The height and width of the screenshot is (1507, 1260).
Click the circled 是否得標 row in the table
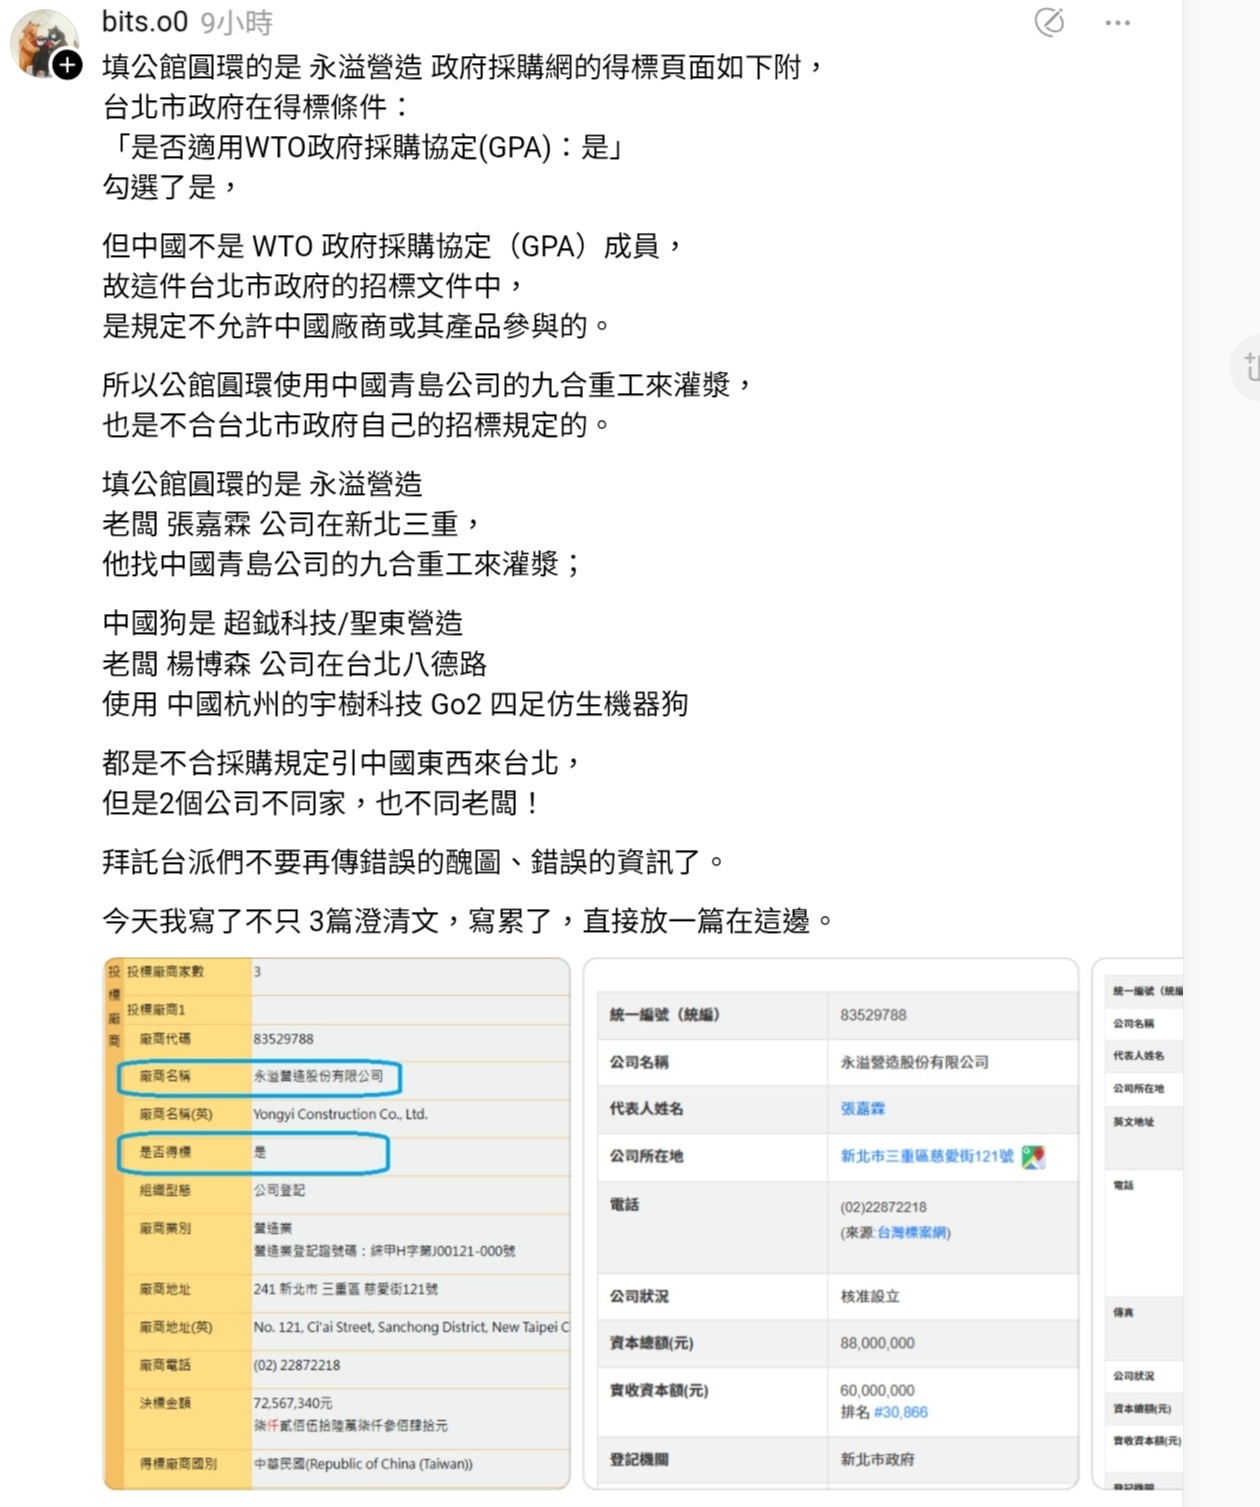point(252,1153)
